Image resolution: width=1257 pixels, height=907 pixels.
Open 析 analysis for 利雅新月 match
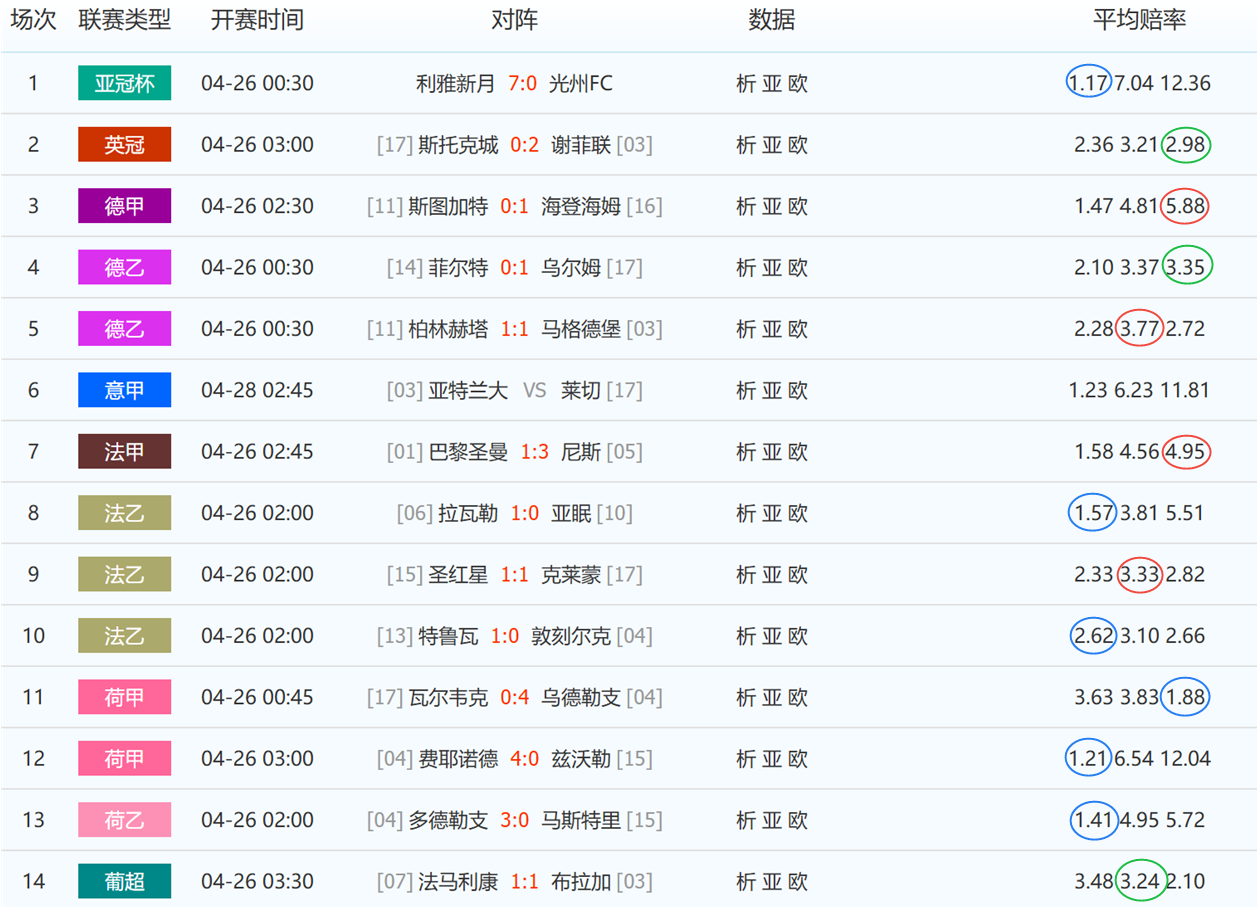tap(746, 83)
